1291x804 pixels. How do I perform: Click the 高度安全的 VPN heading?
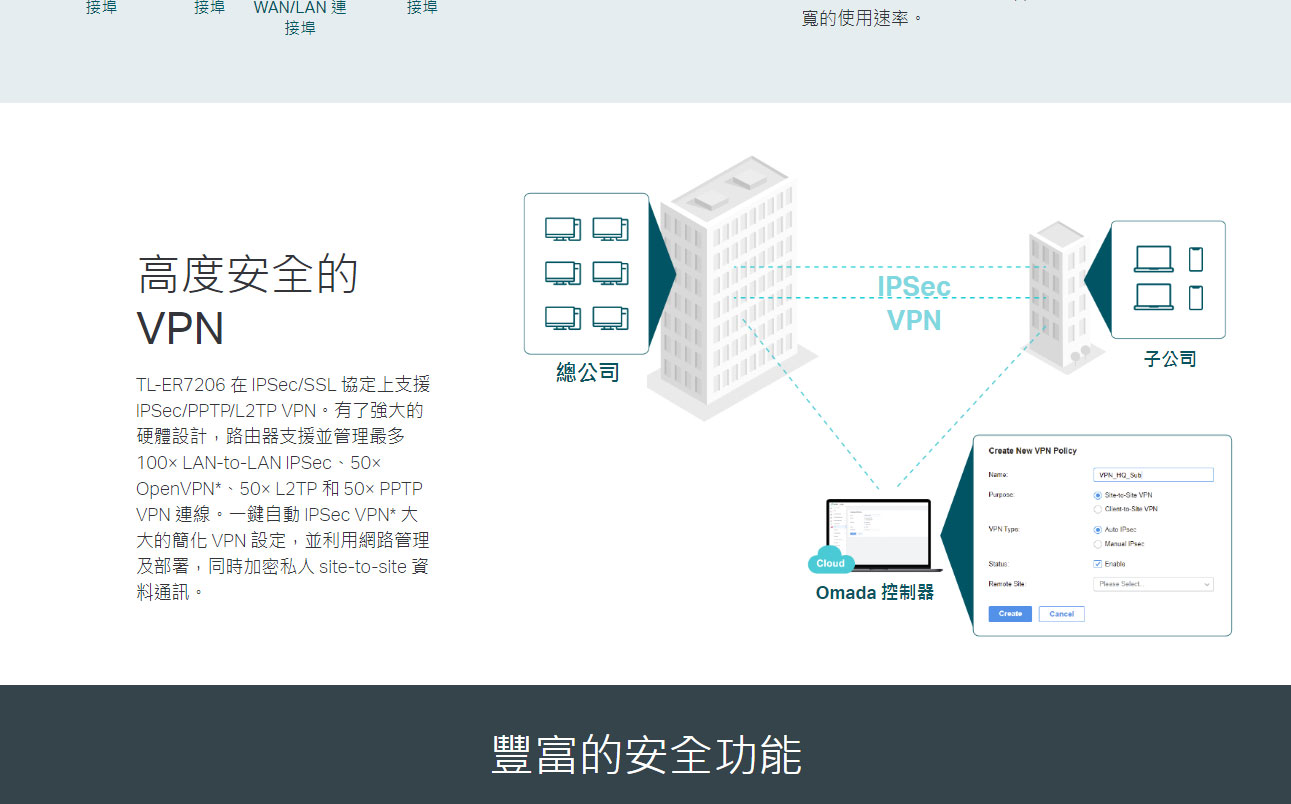[247, 300]
